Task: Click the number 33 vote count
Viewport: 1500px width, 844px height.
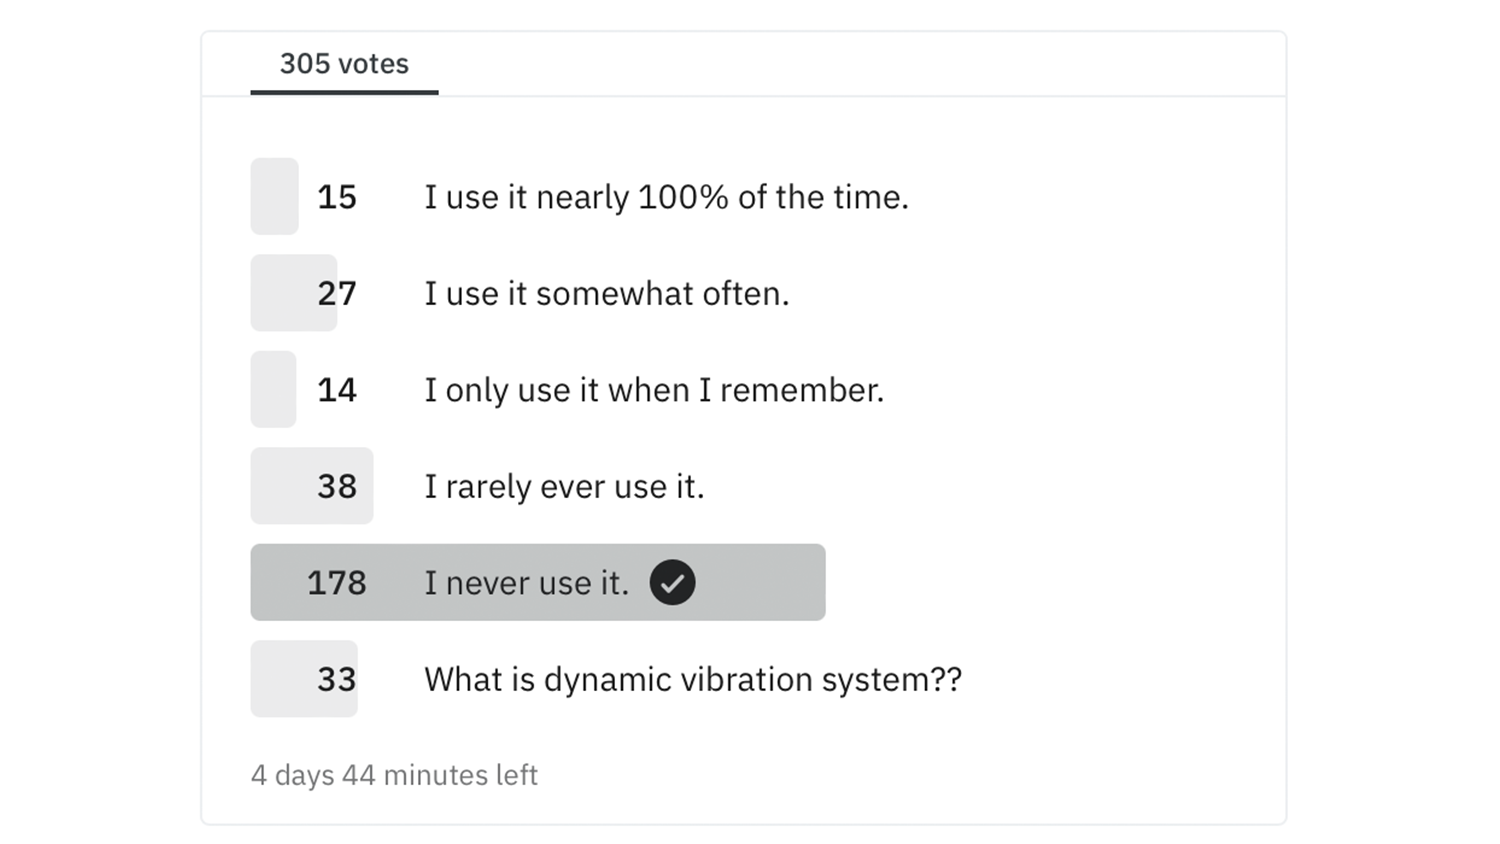Action: (x=337, y=679)
